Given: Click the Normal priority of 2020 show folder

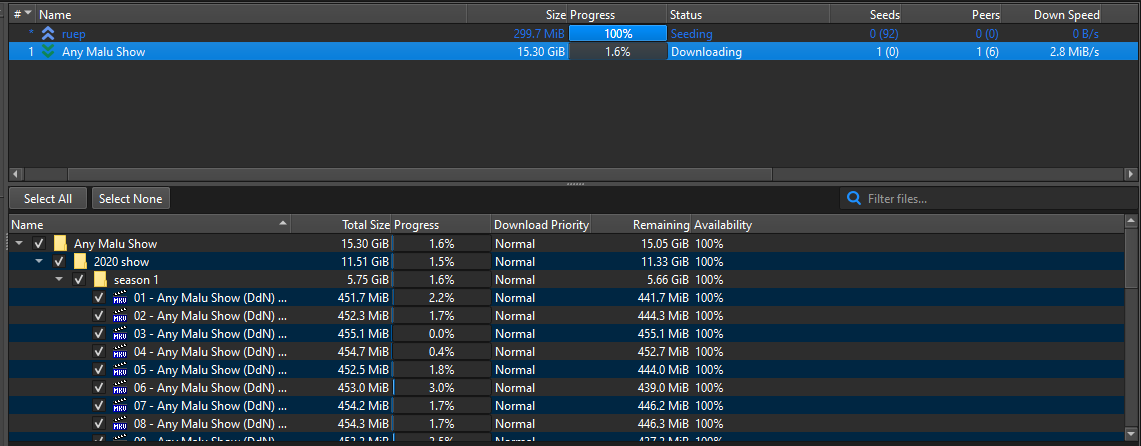Looking at the screenshot, I should pos(515,262).
